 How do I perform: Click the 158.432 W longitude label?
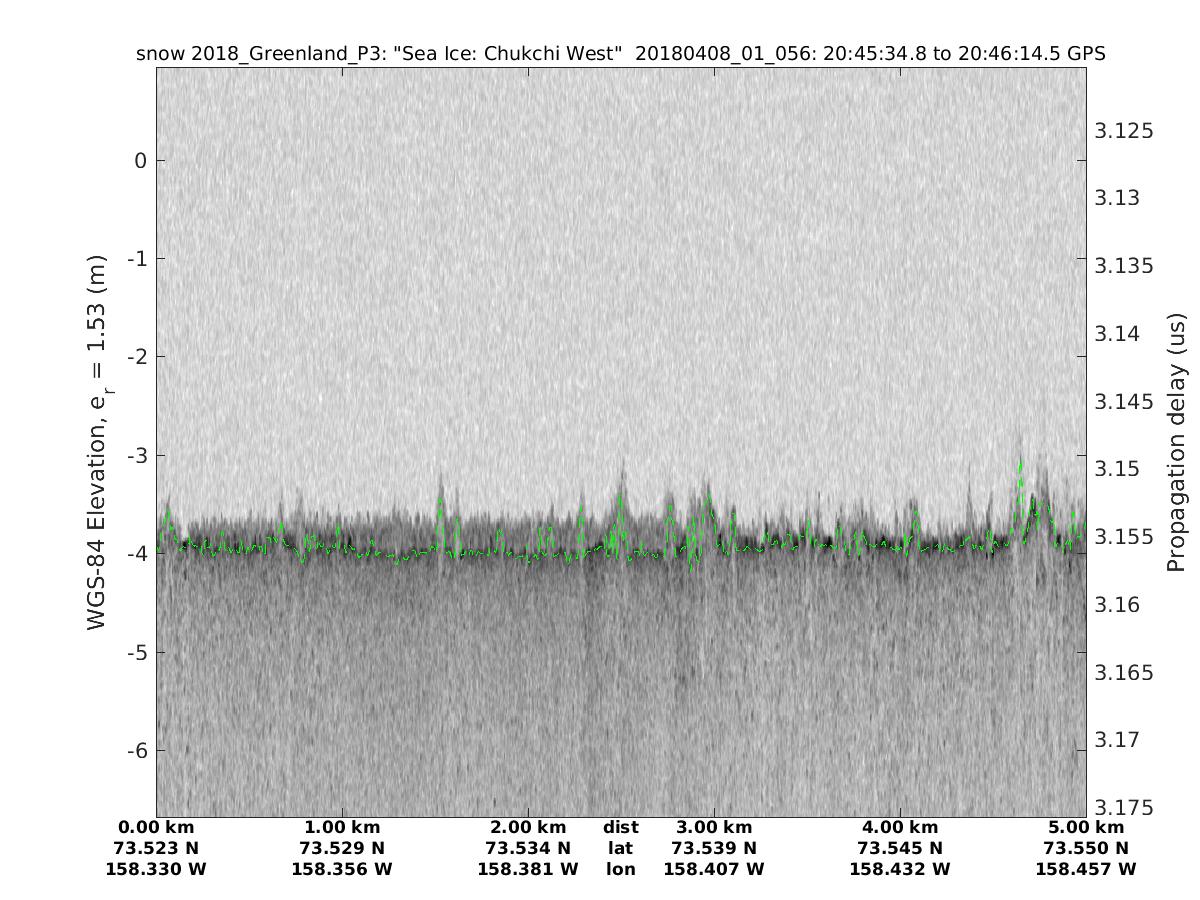coord(900,869)
